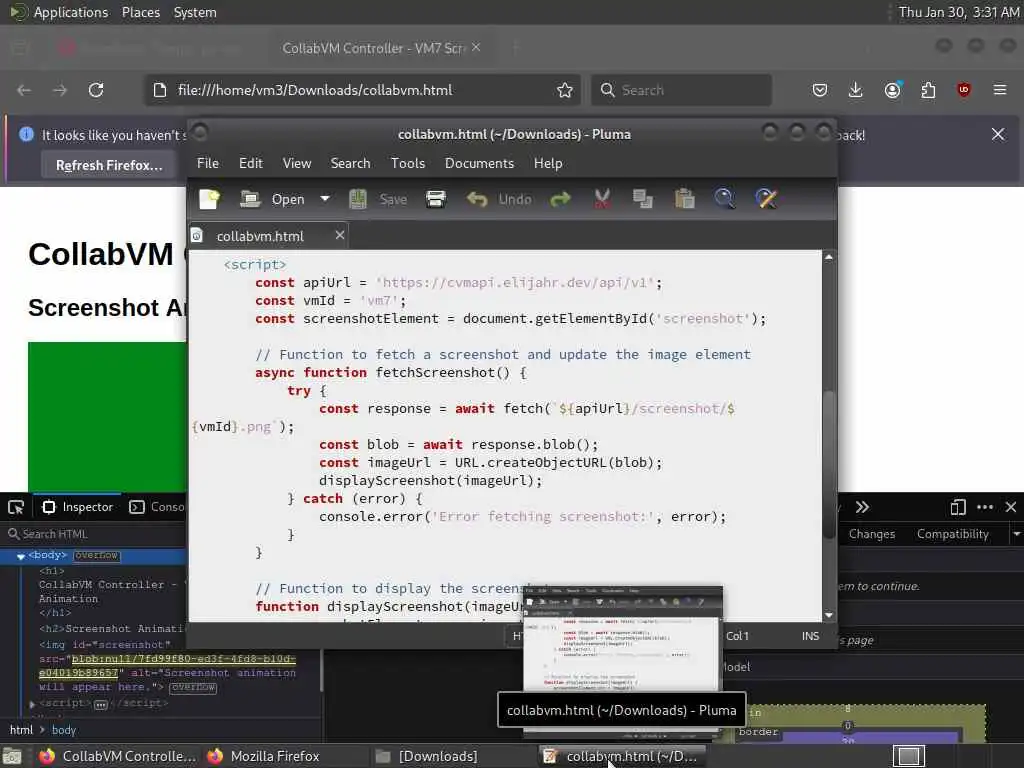Print the document using the printer icon
This screenshot has height=768, width=1024.
pos(436,199)
